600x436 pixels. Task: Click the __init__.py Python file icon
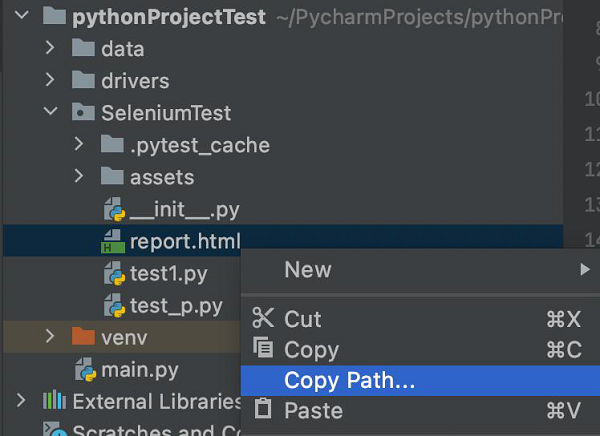[x=113, y=210]
